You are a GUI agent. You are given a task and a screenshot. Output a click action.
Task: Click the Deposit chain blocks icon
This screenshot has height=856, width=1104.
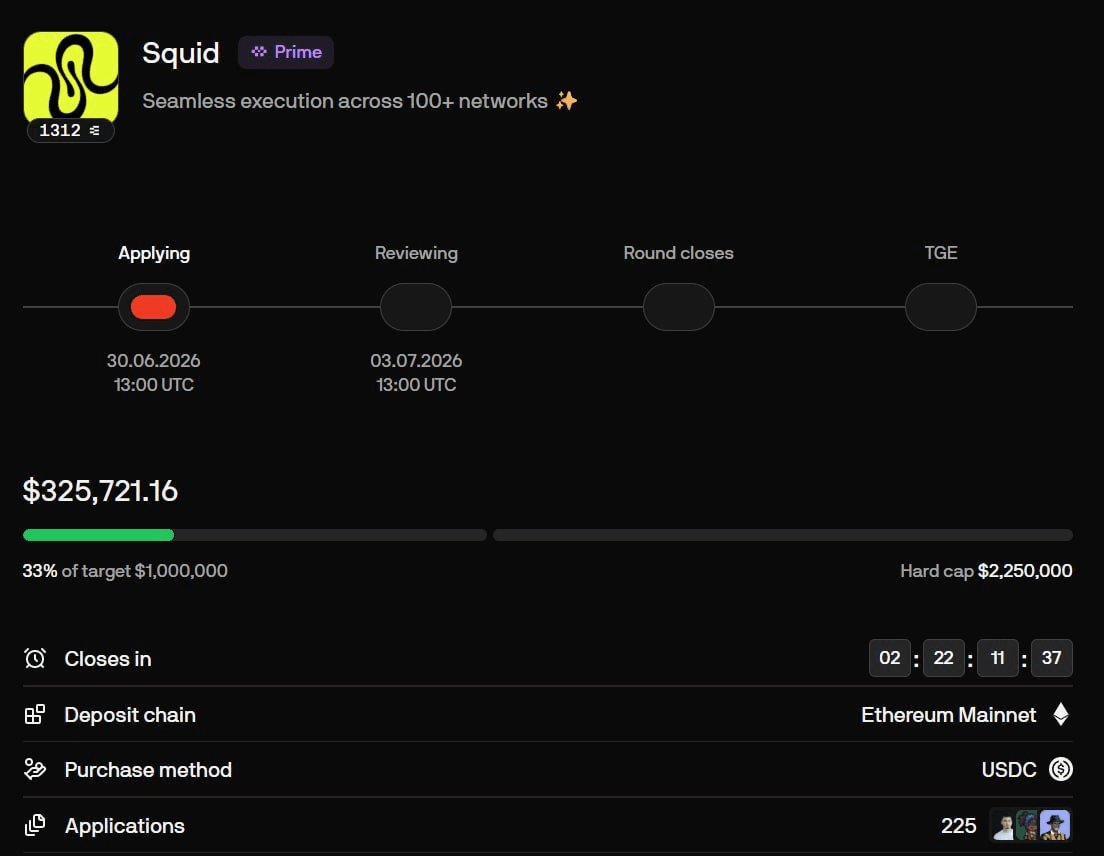click(34, 715)
